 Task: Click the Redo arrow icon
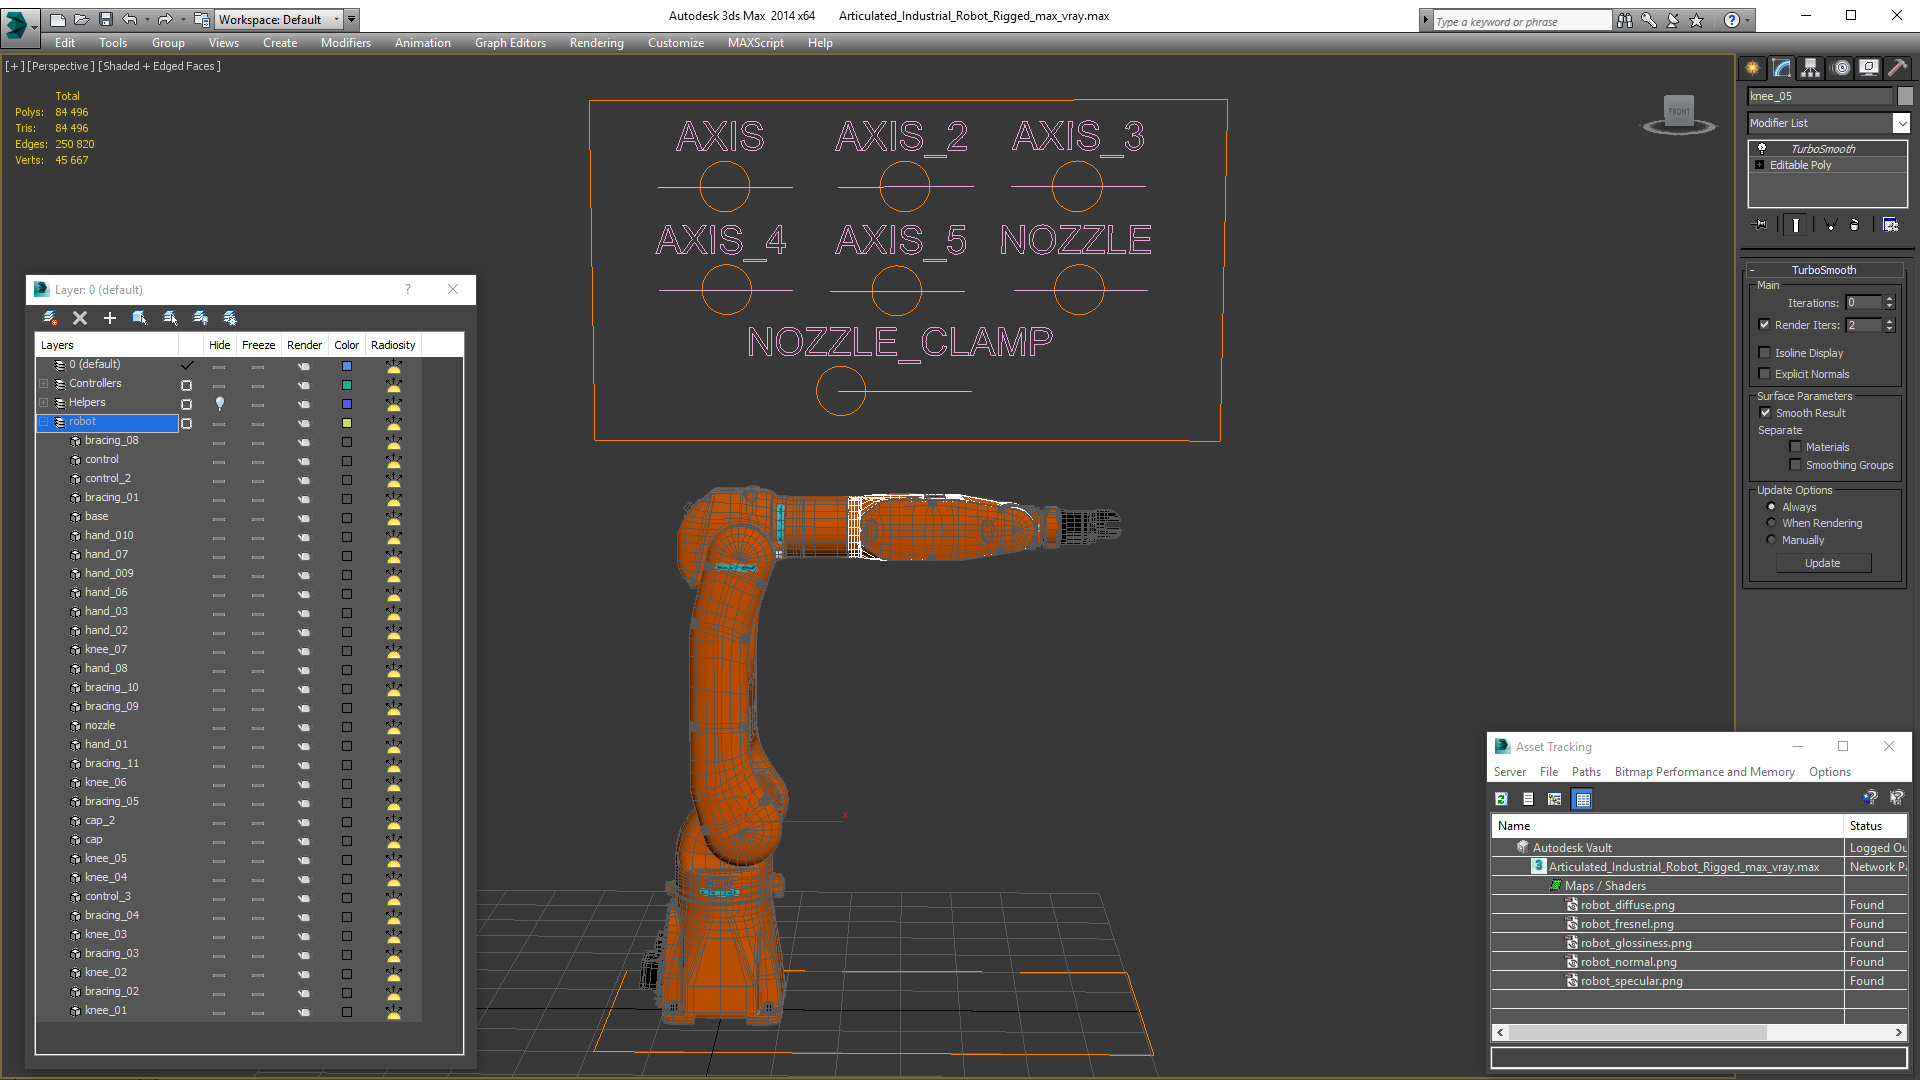(x=165, y=19)
